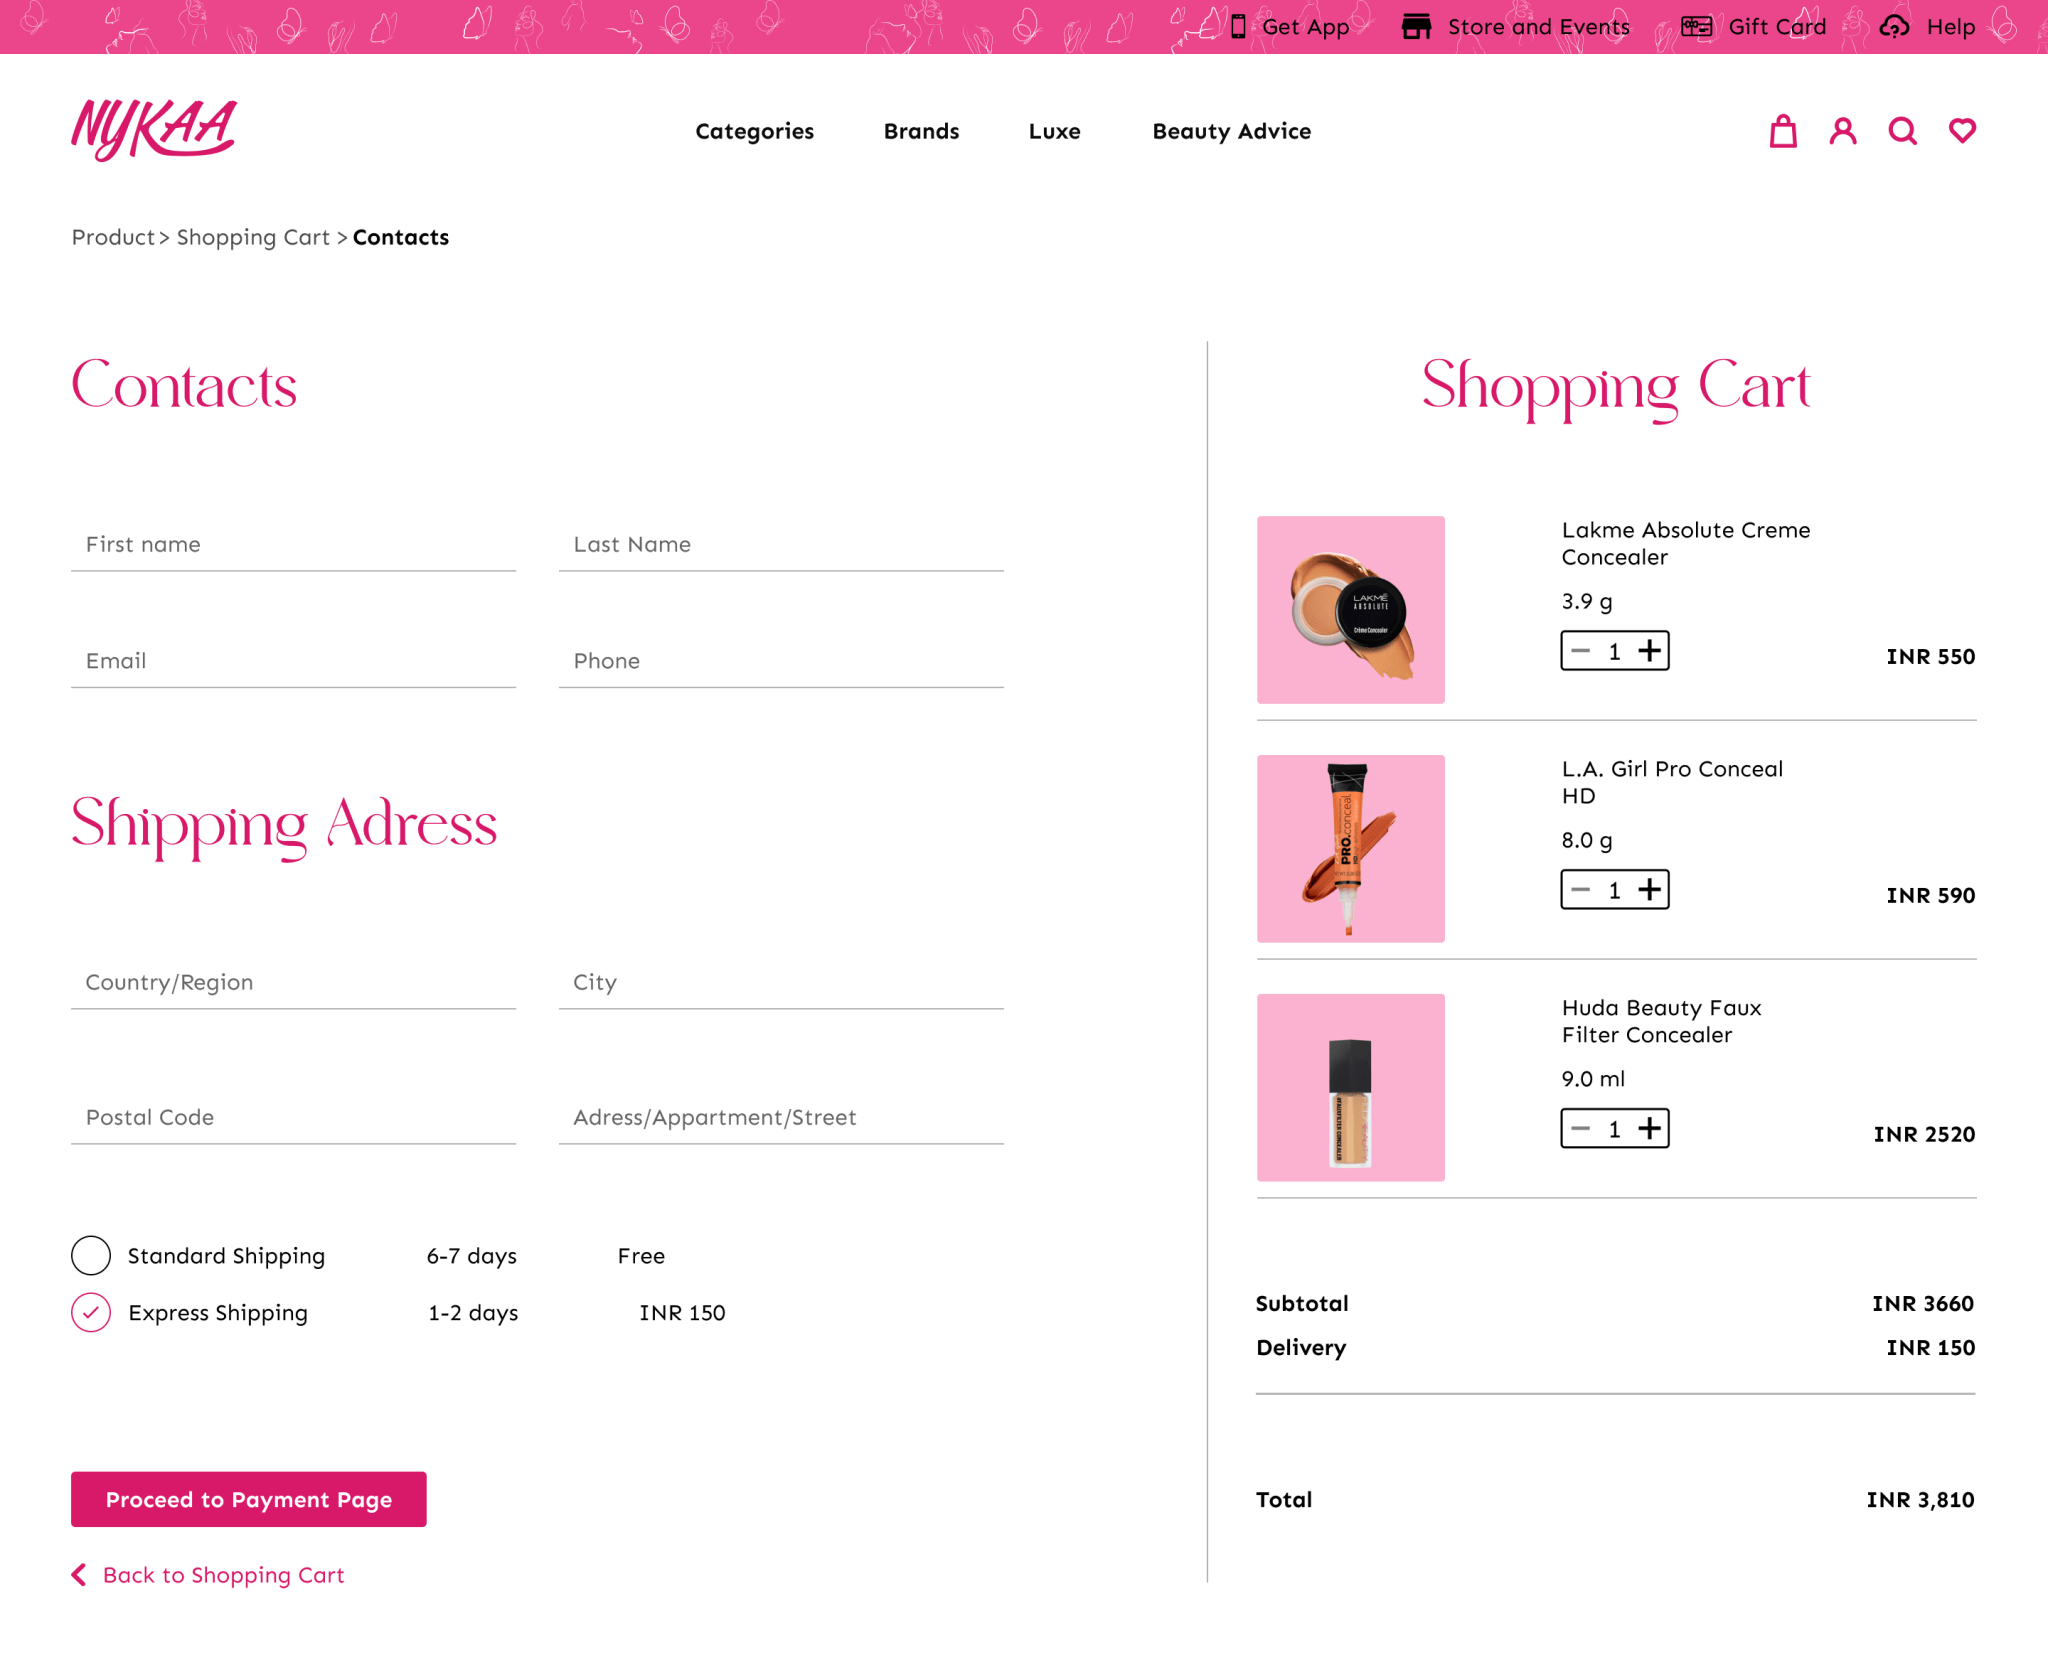This screenshot has width=2048, height=1665.
Task: Click the Get App link
Action: (x=1305, y=27)
